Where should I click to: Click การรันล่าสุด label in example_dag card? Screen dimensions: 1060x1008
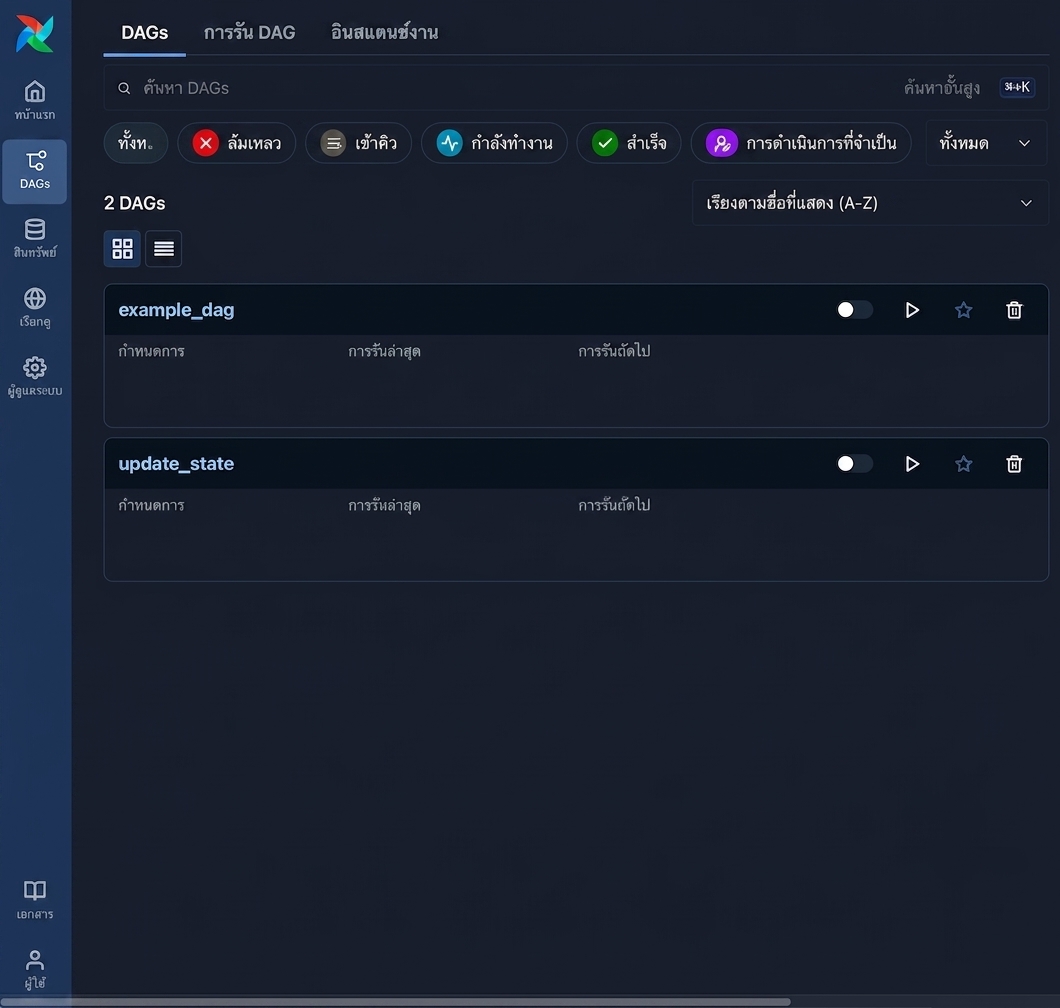click(x=384, y=351)
